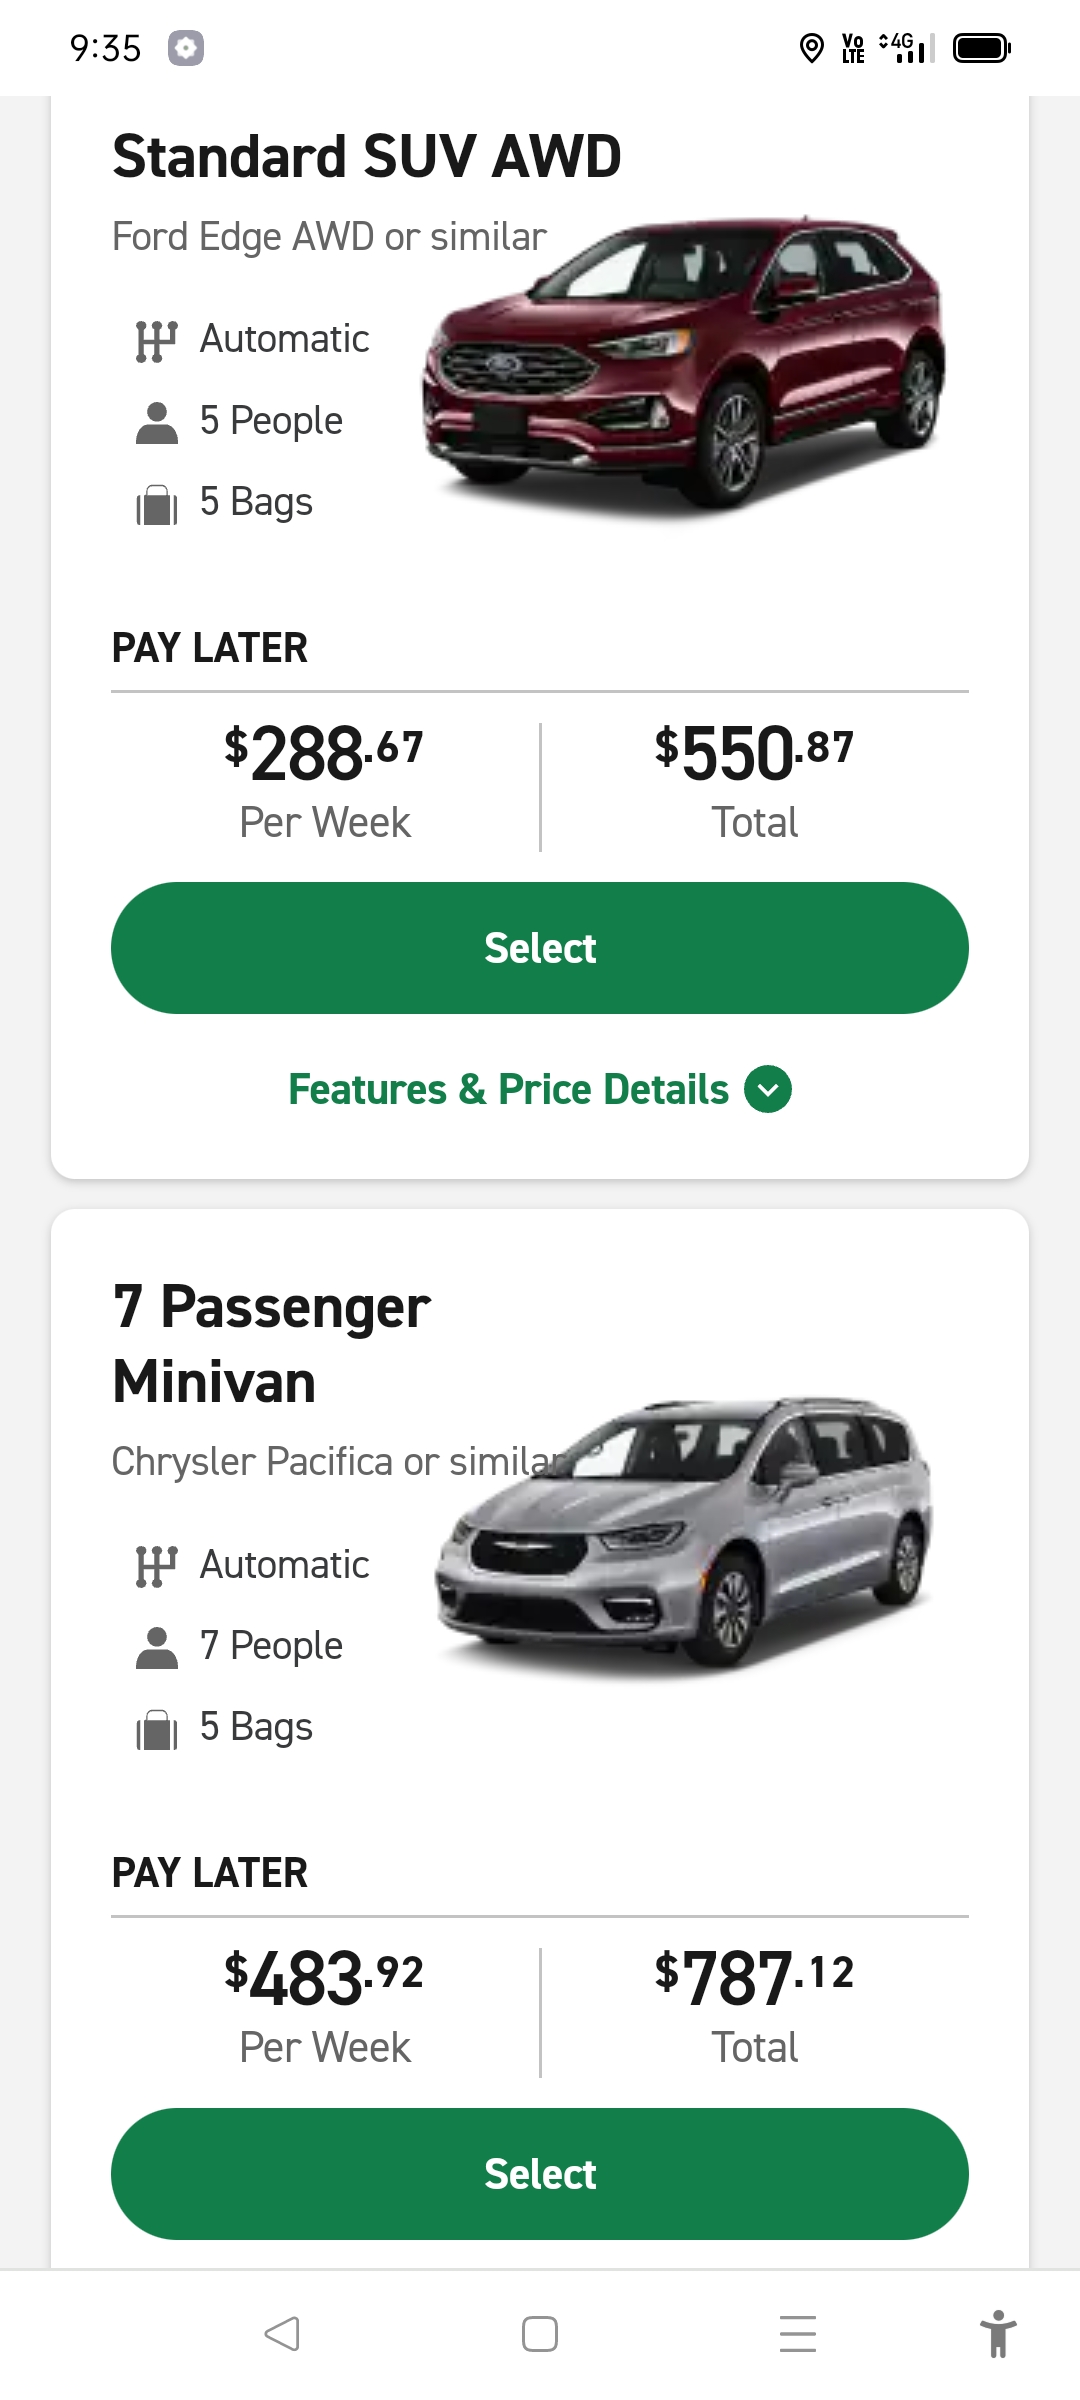Tap the transmission icon in the Minivan card

tap(156, 1566)
